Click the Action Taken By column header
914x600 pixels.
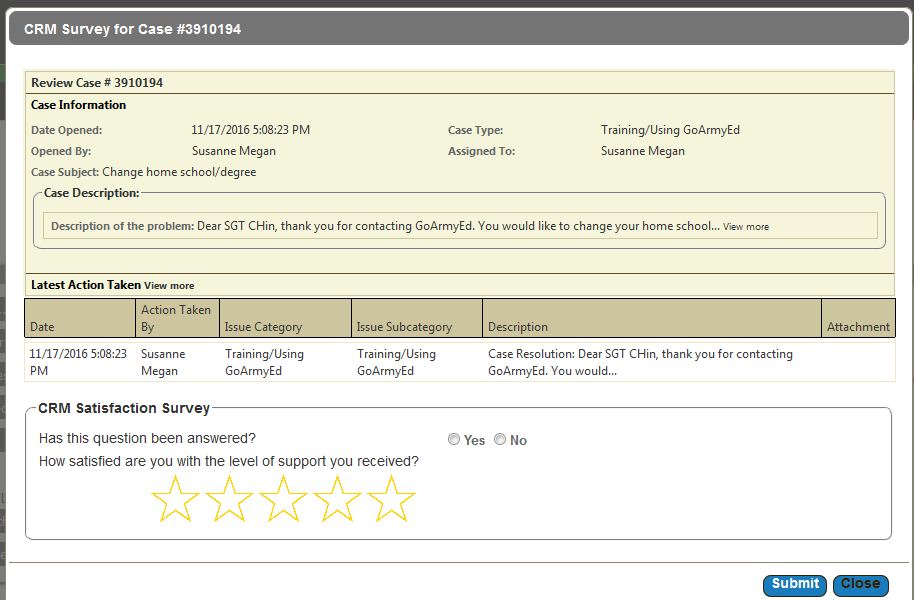point(177,318)
